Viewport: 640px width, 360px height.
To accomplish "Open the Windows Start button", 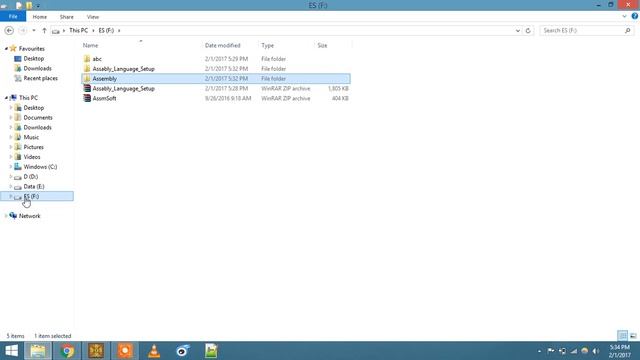I will (11, 351).
